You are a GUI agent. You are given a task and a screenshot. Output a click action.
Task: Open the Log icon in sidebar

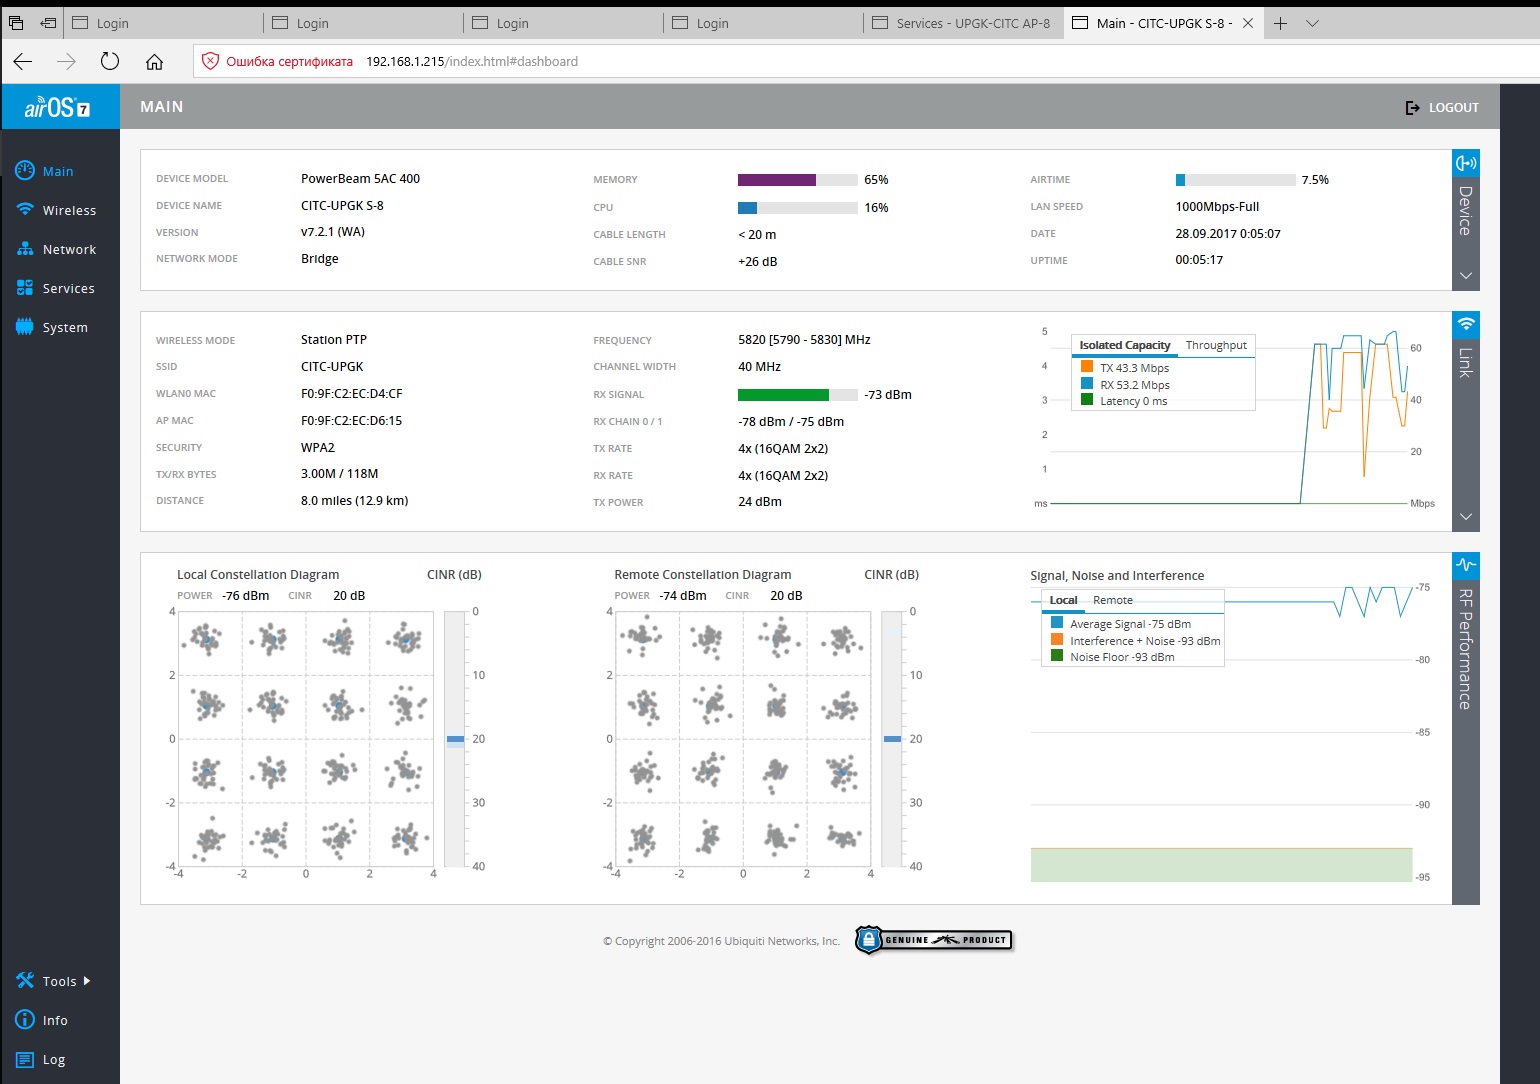[x=25, y=1059]
